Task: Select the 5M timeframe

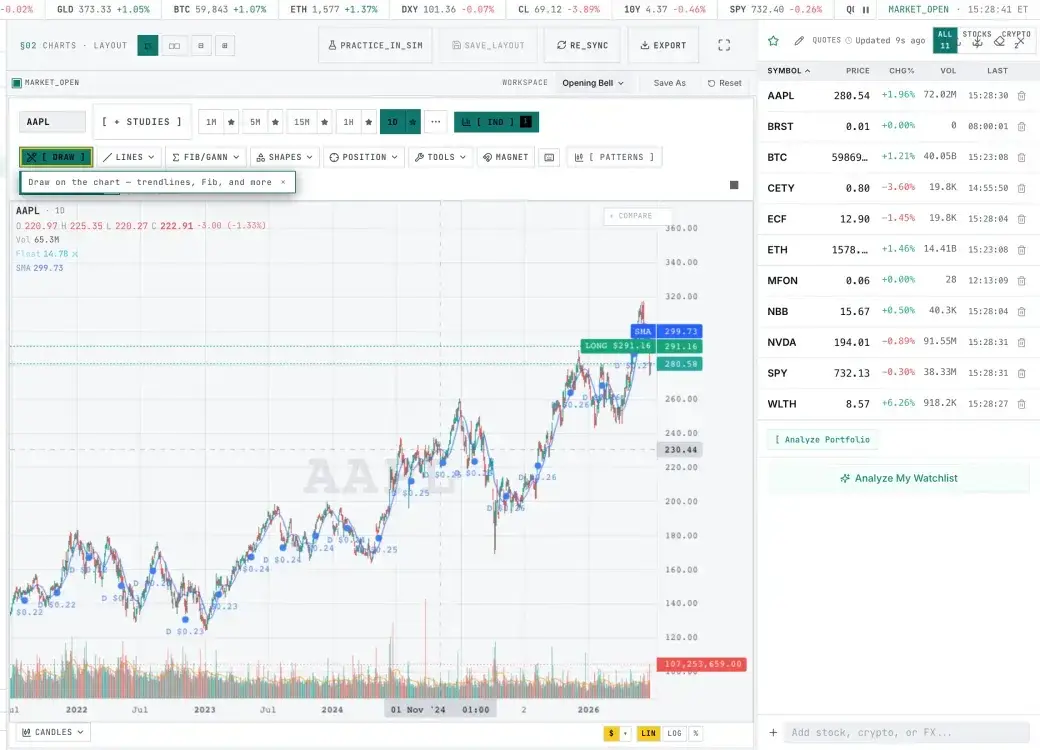Action: pos(255,122)
